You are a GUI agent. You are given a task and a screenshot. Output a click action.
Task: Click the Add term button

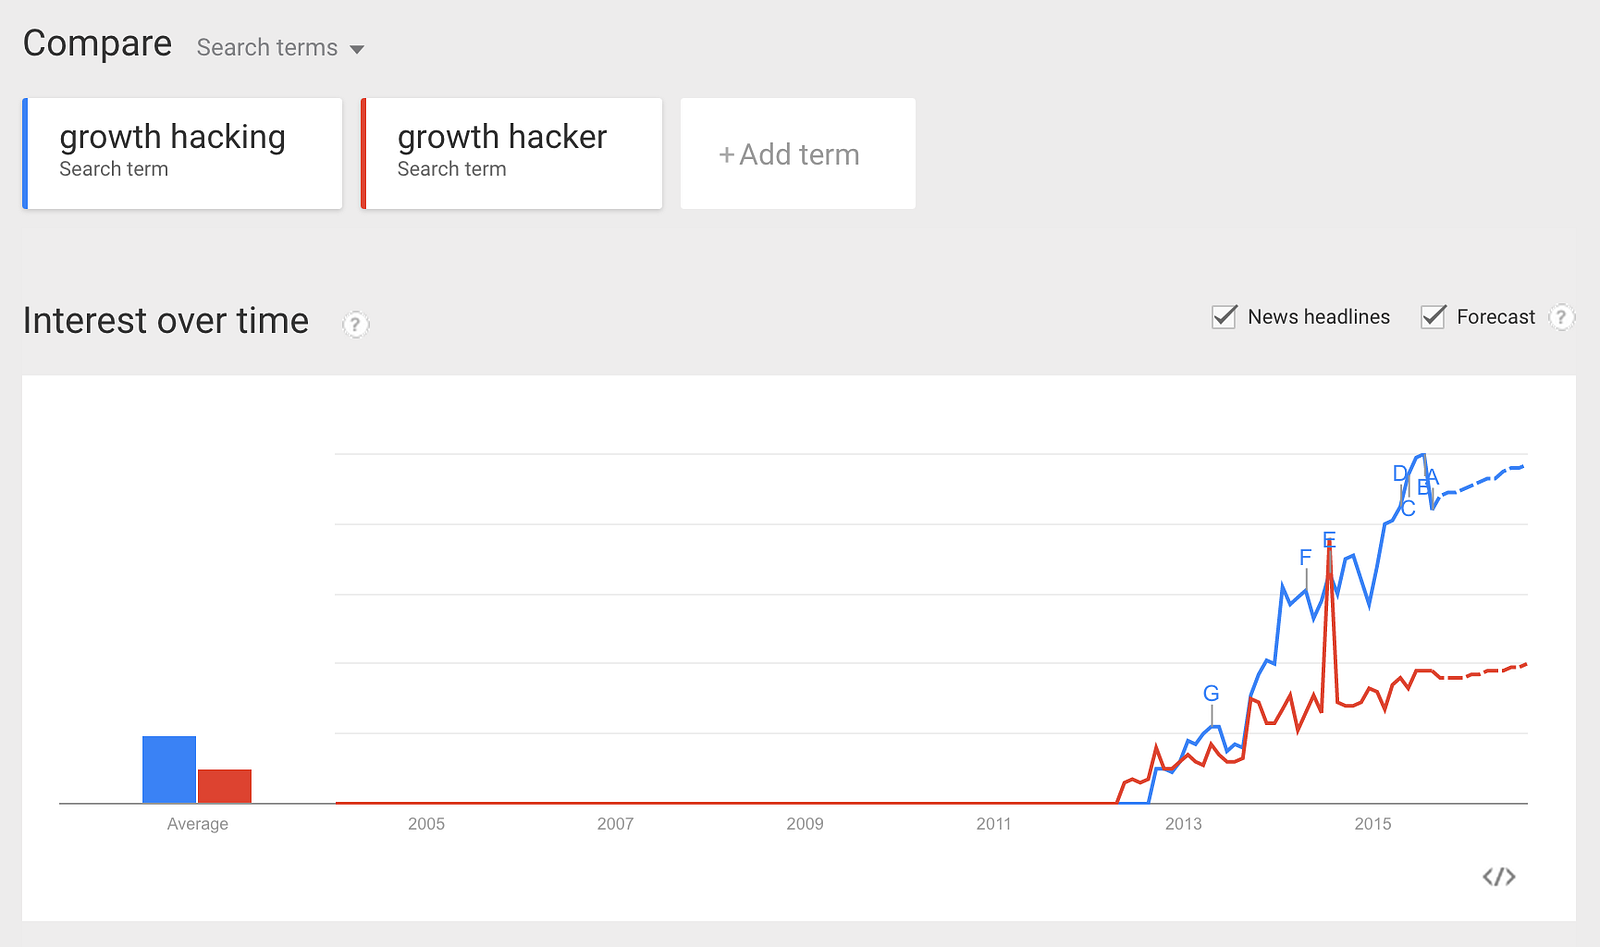(x=798, y=153)
